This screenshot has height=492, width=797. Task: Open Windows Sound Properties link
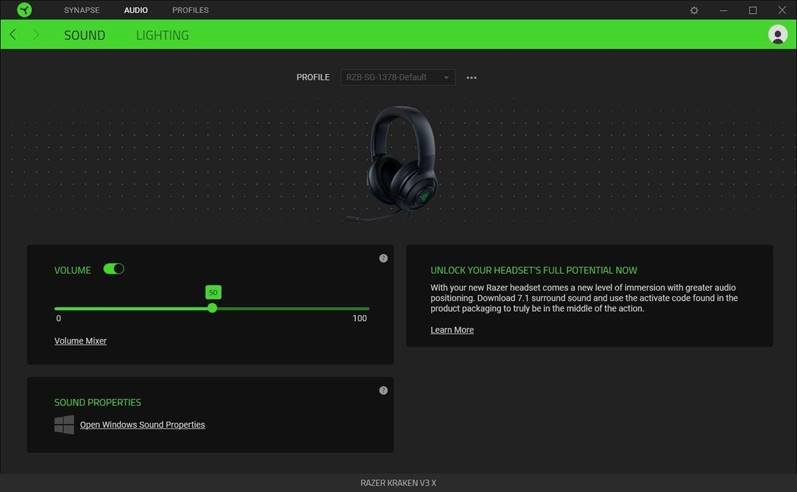(x=142, y=424)
